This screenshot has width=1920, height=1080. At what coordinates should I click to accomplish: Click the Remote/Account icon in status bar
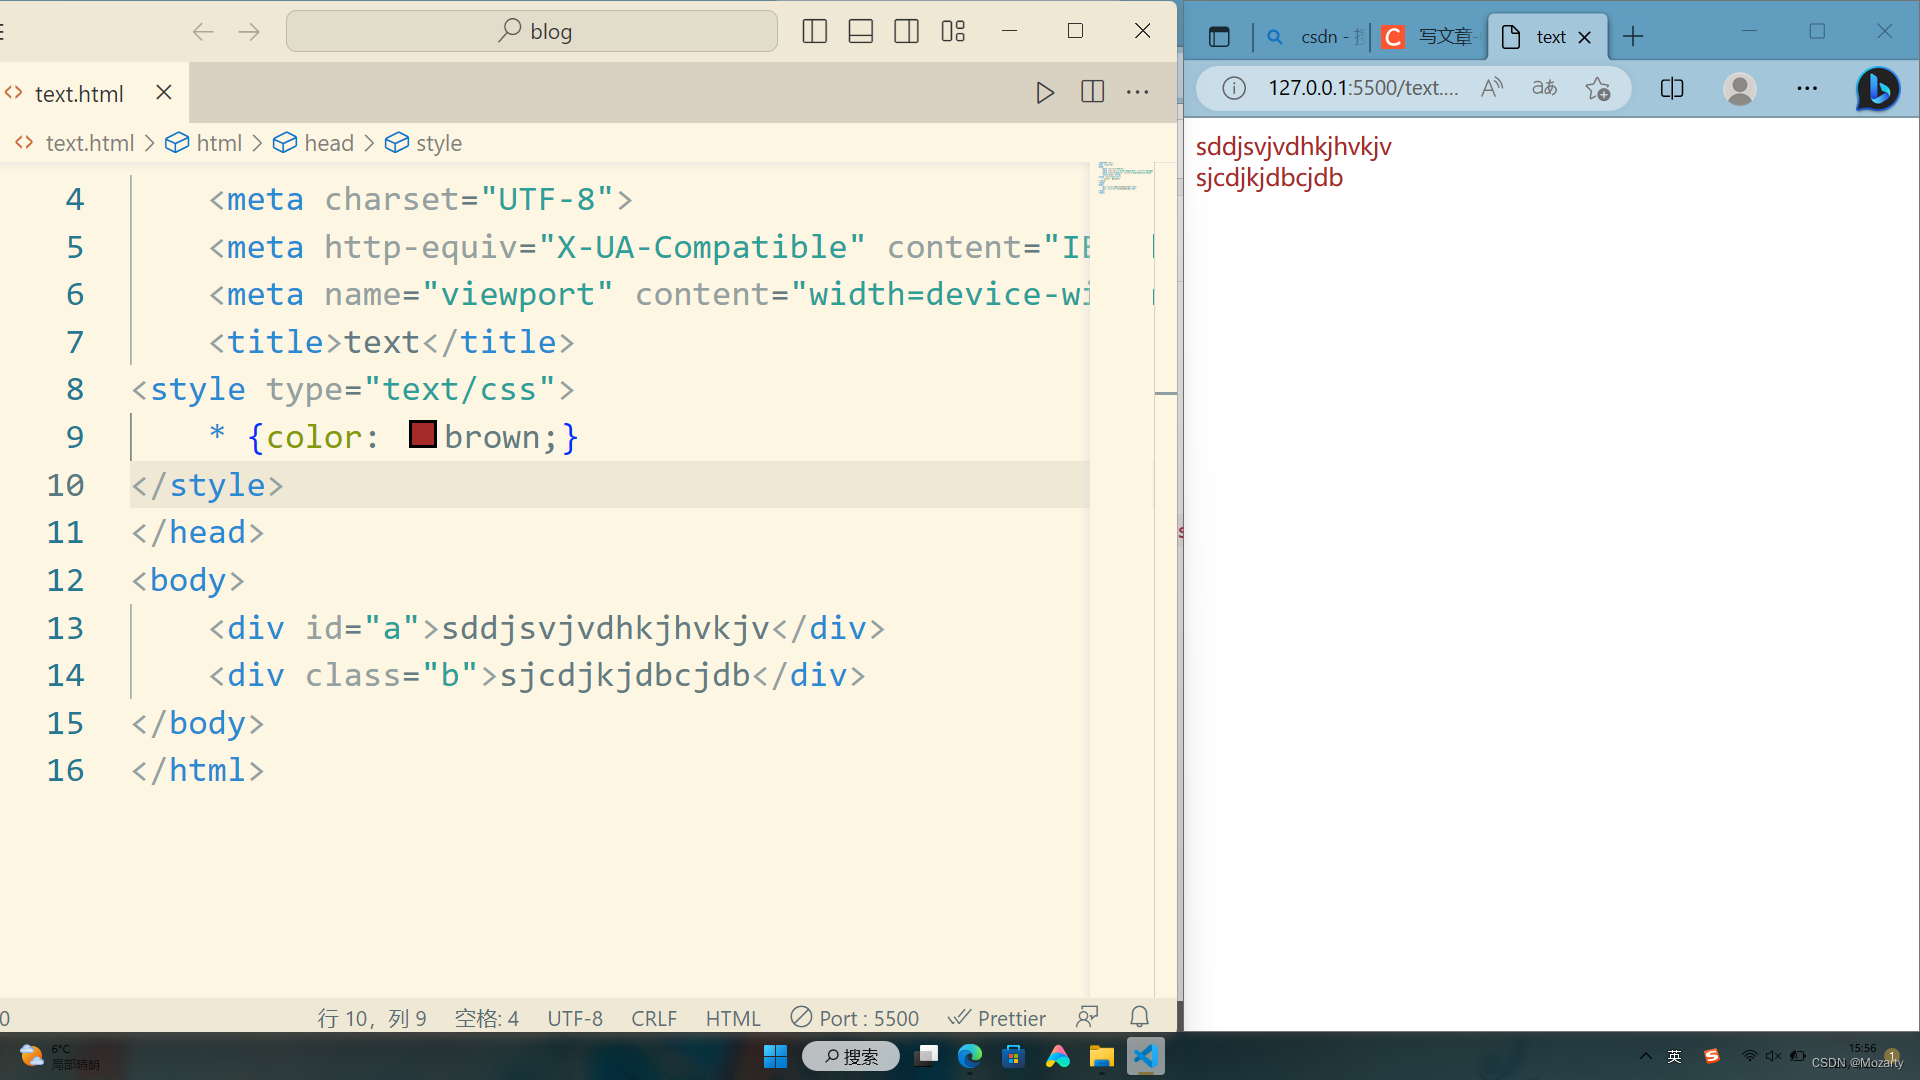point(1085,1015)
